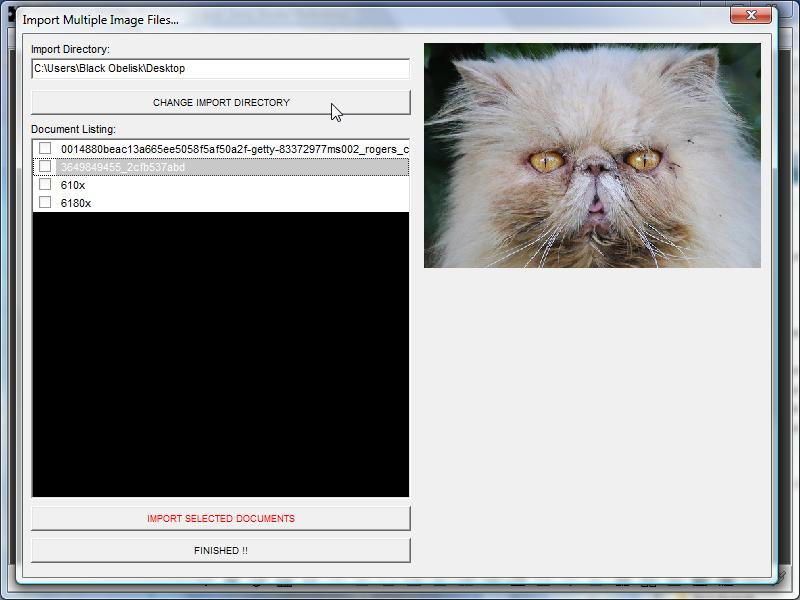
Task: Click the cat's pink tongue in the preview
Action: coord(596,207)
